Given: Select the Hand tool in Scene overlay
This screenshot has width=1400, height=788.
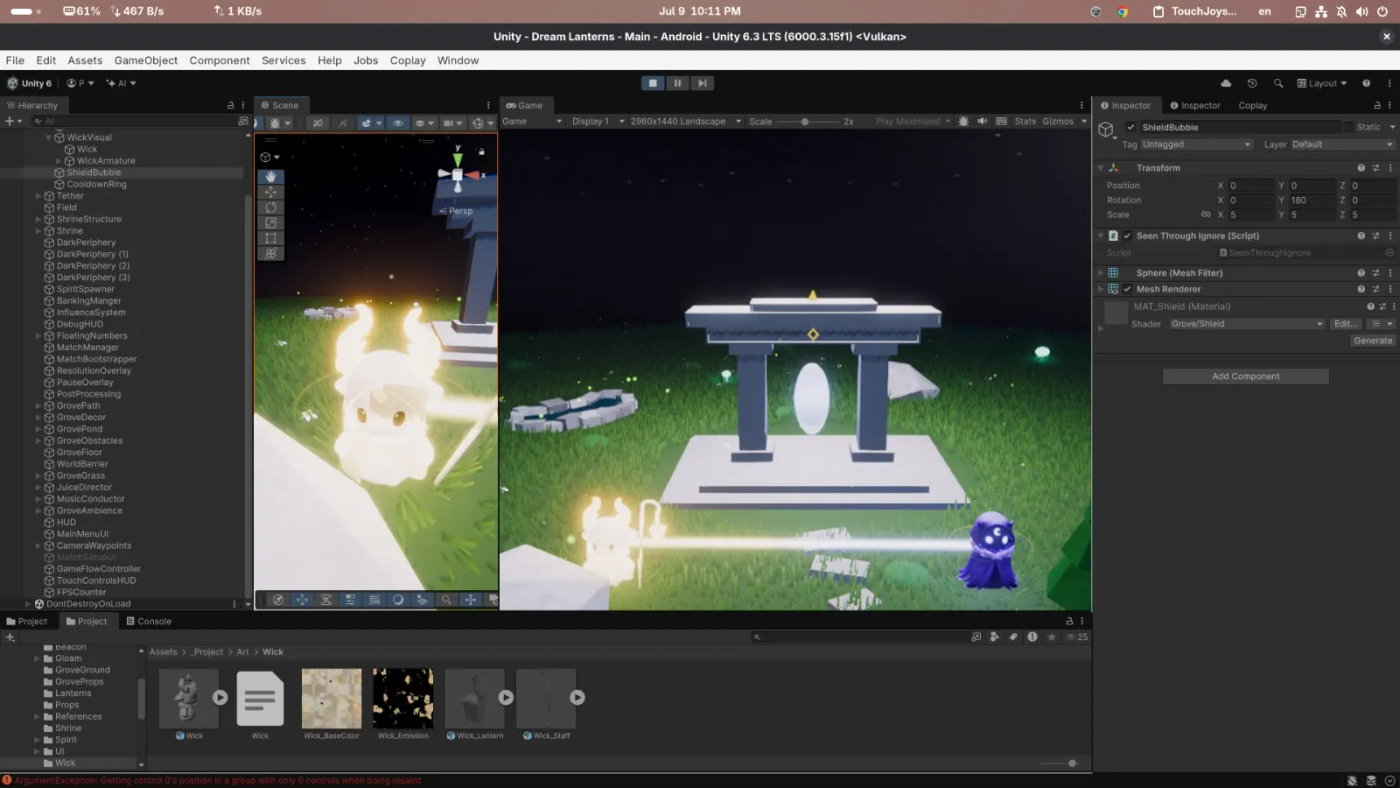Looking at the screenshot, I should click(x=270, y=176).
